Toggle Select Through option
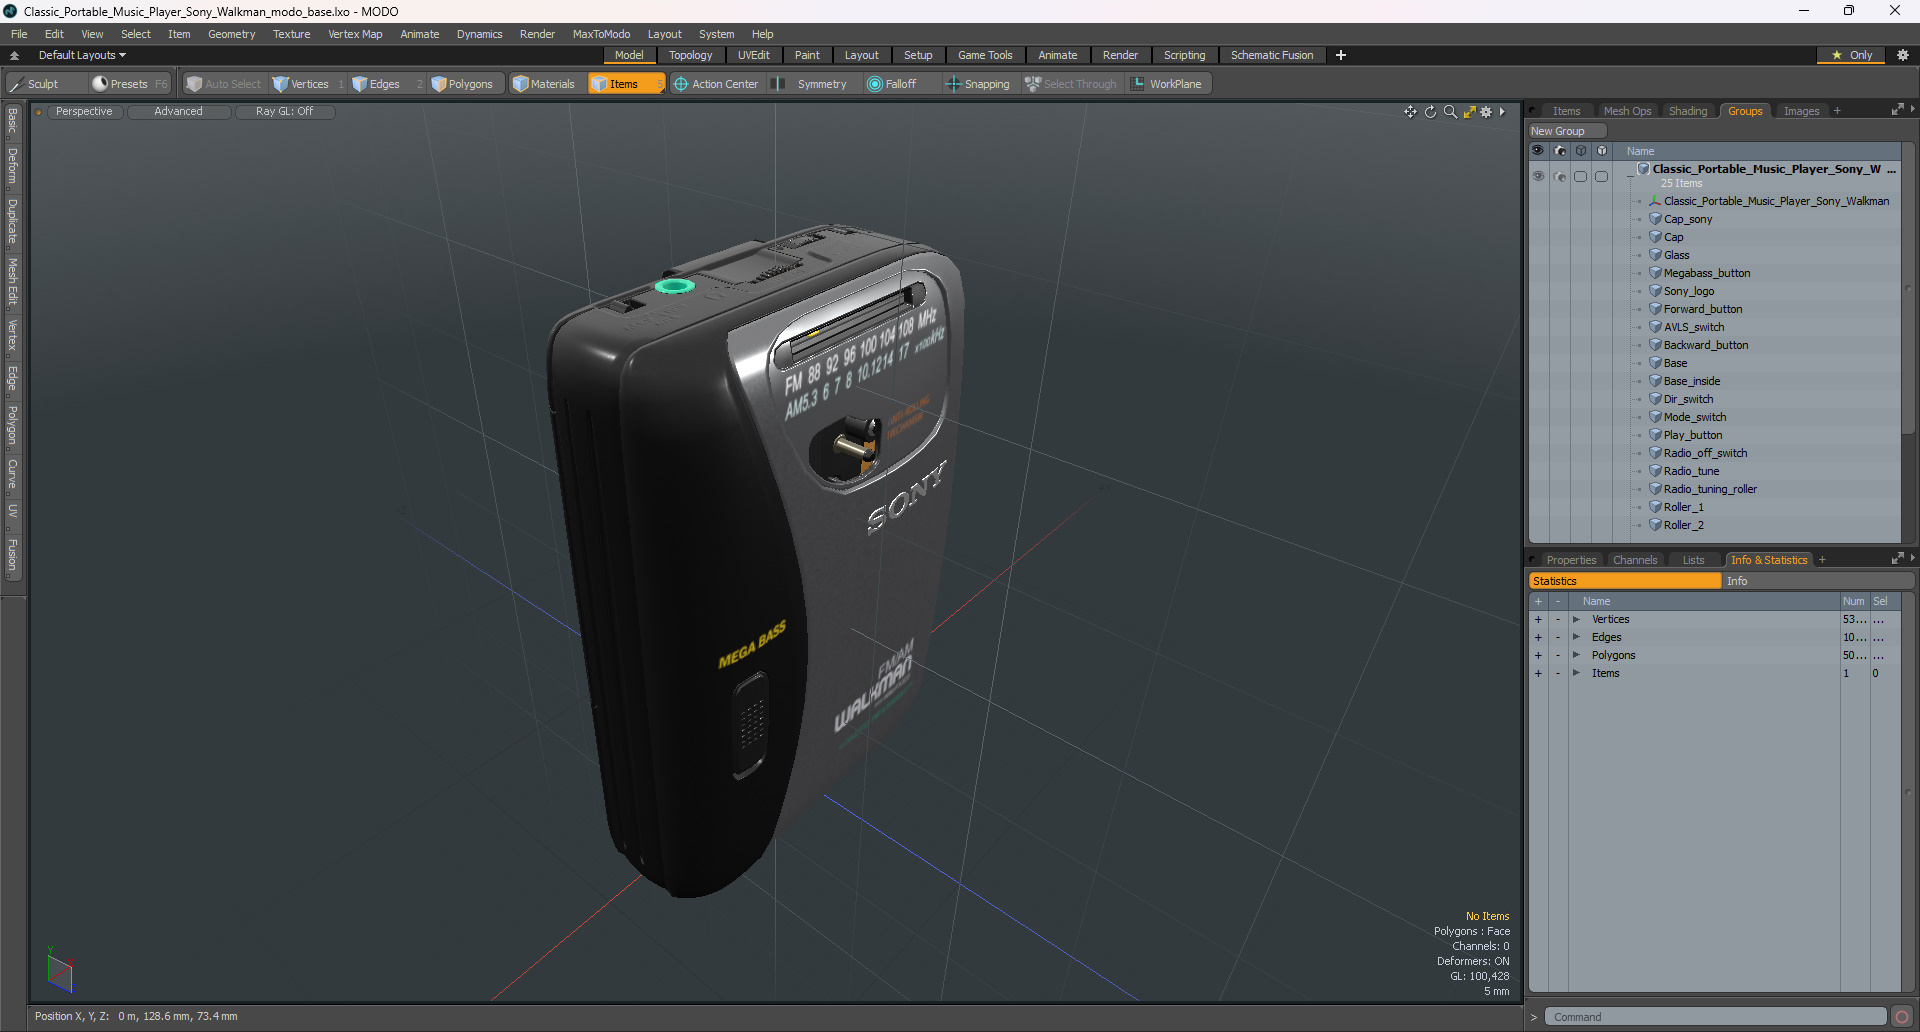This screenshot has width=1920, height=1032. tap(1071, 84)
